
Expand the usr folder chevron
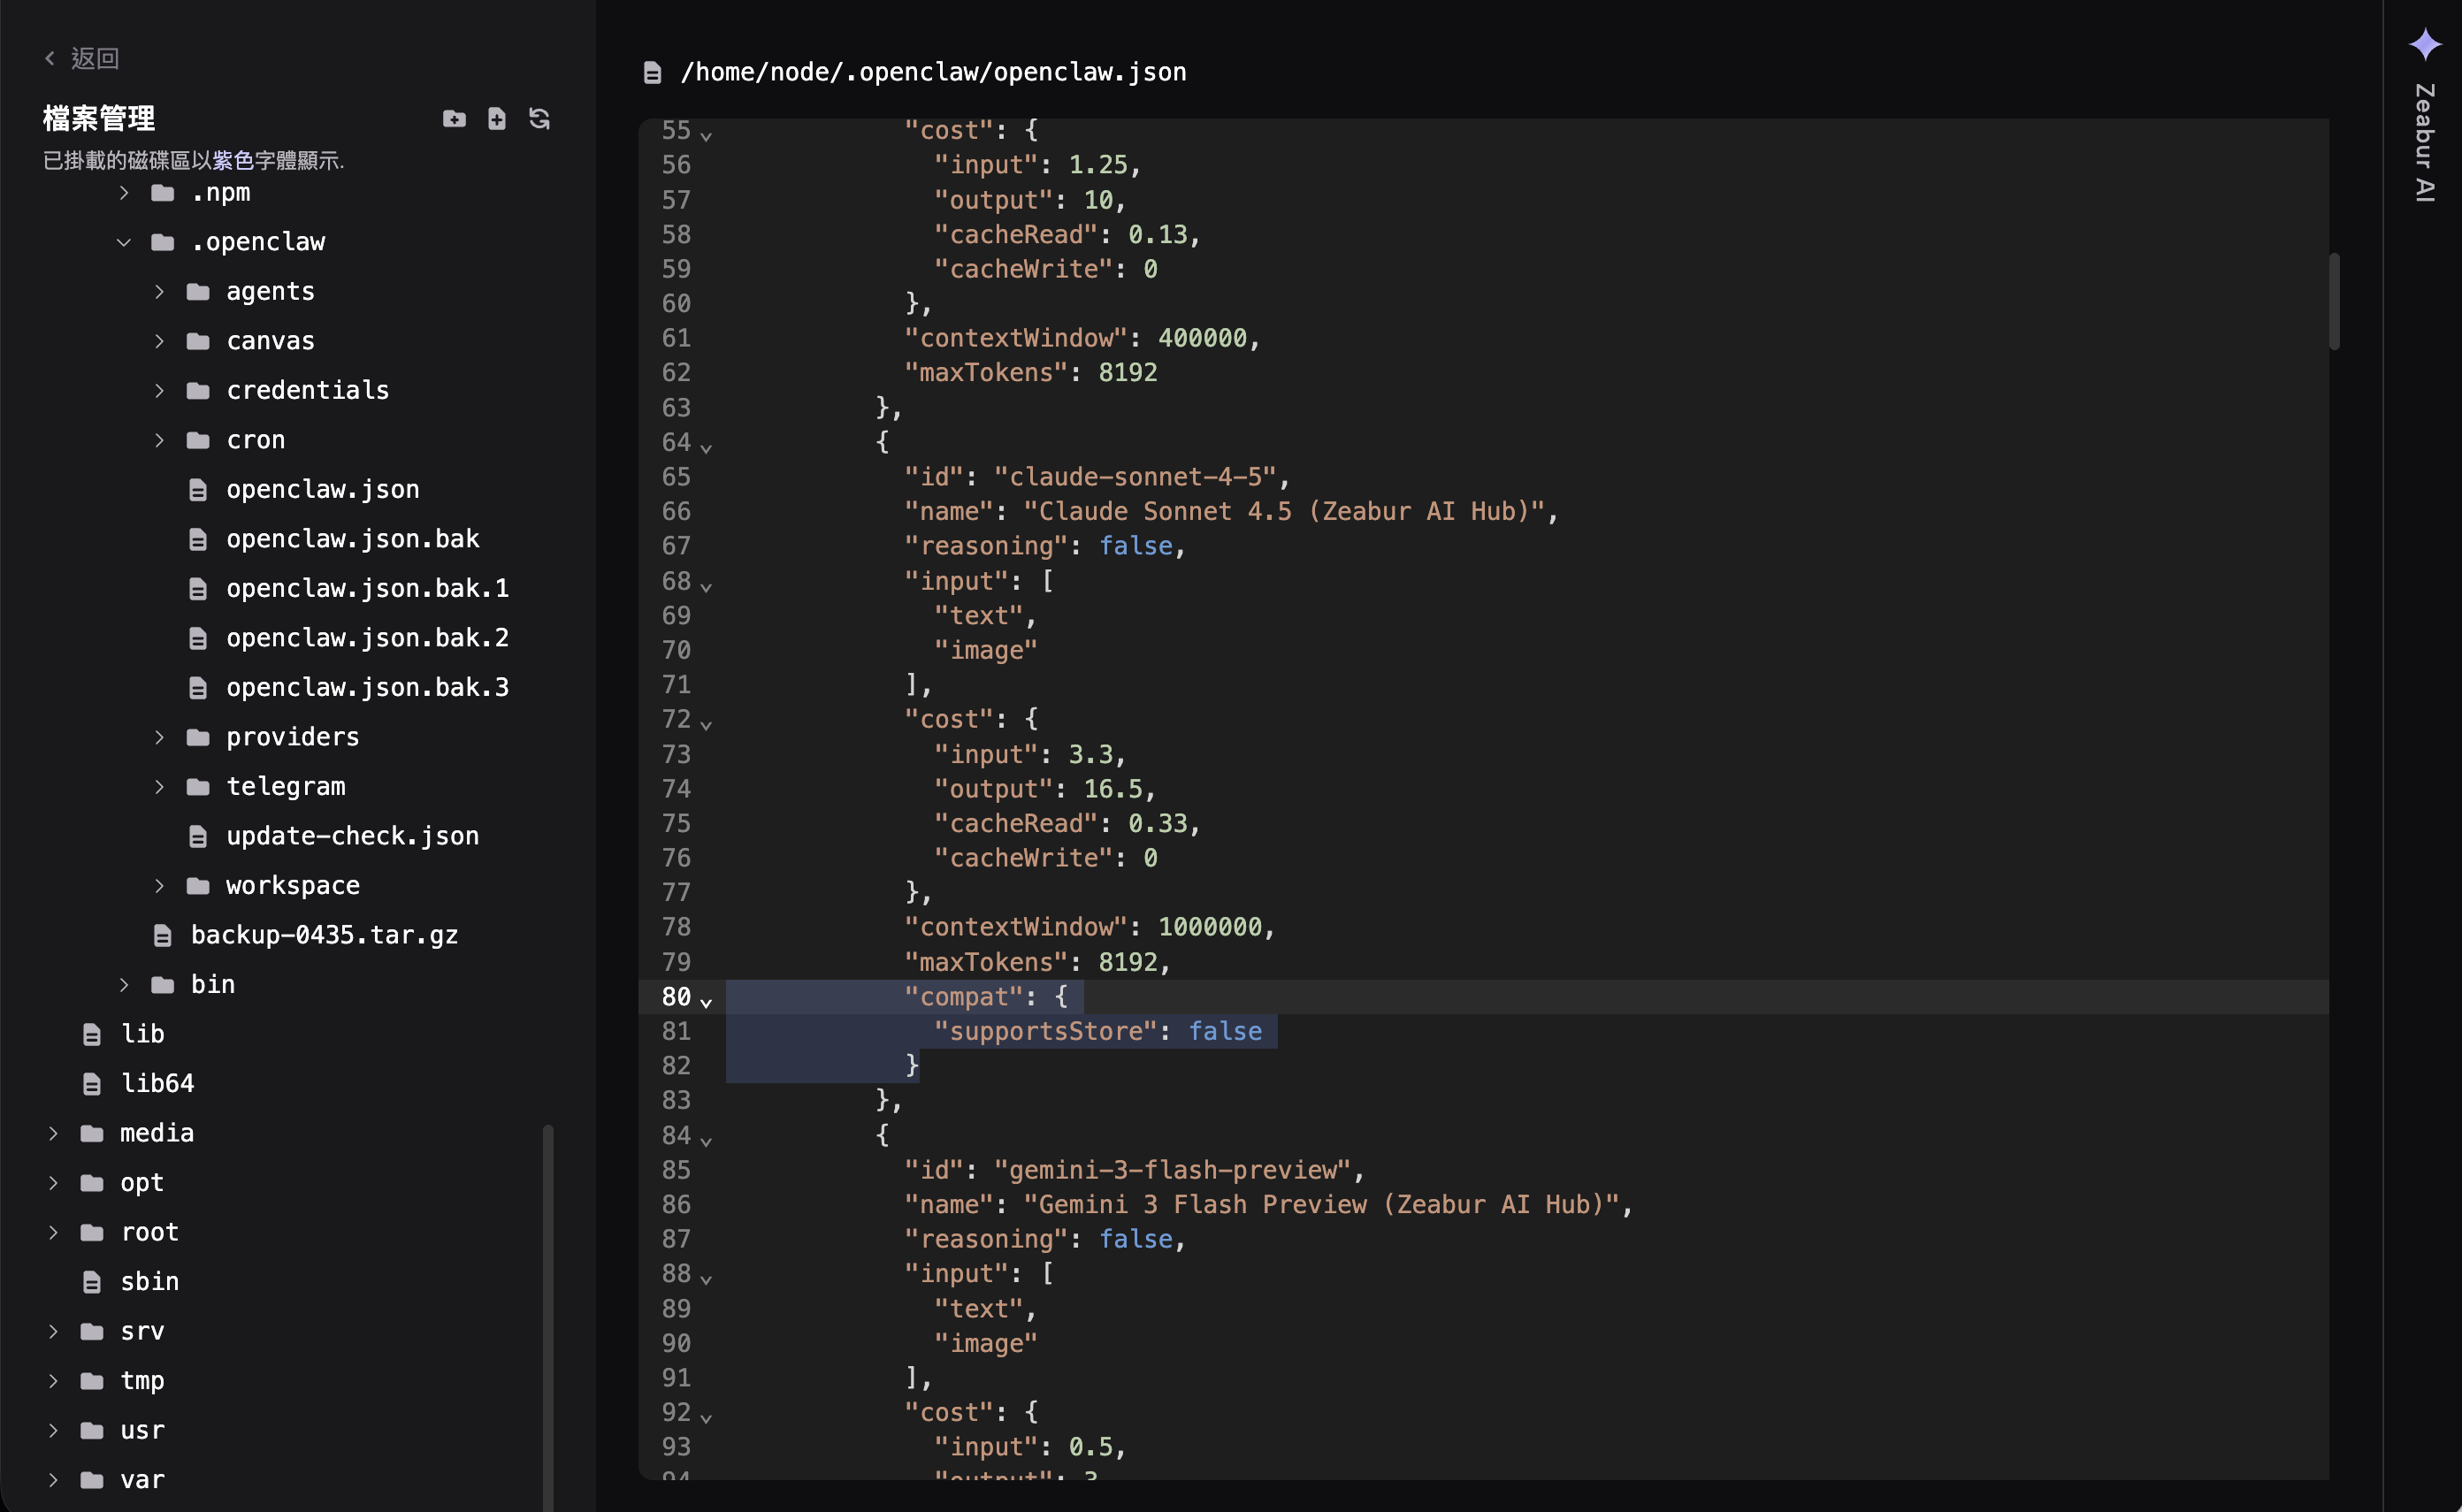[x=53, y=1431]
